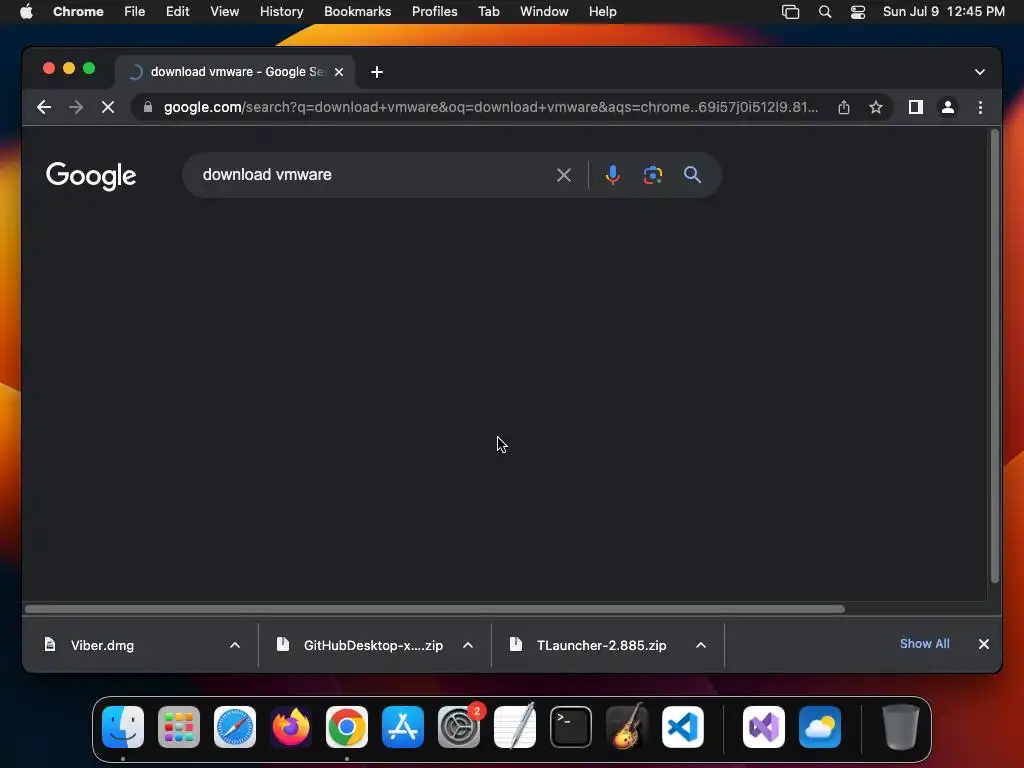Stop loading the page
1024x768 pixels.
coord(108,107)
